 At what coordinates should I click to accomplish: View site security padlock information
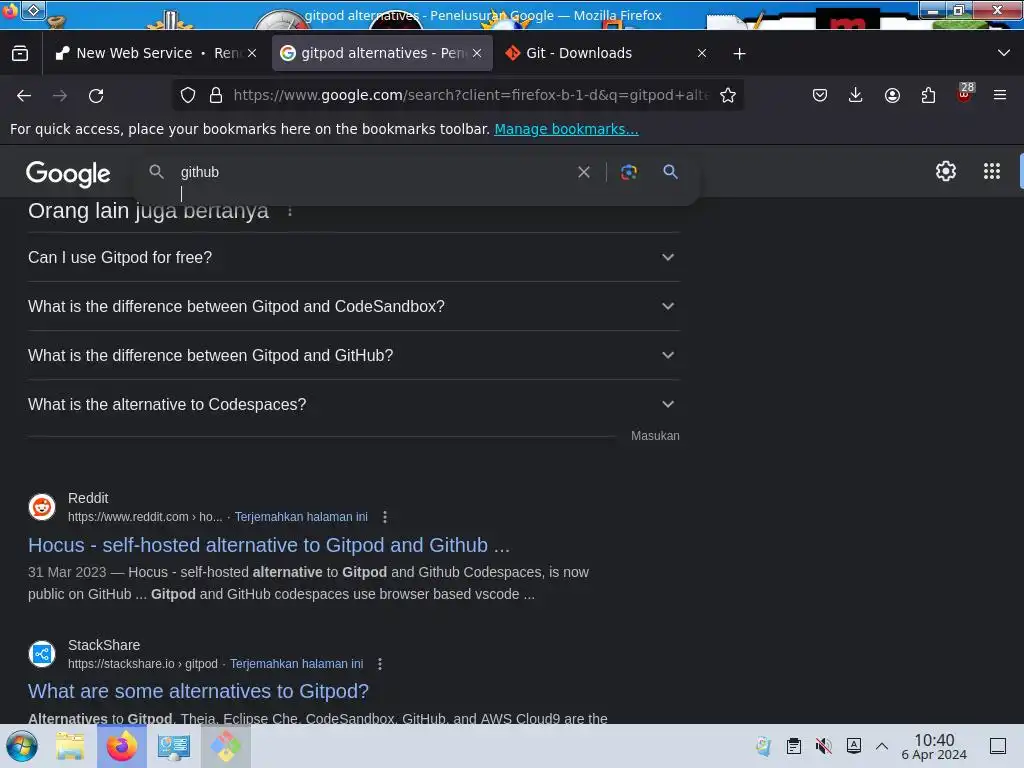click(x=216, y=95)
